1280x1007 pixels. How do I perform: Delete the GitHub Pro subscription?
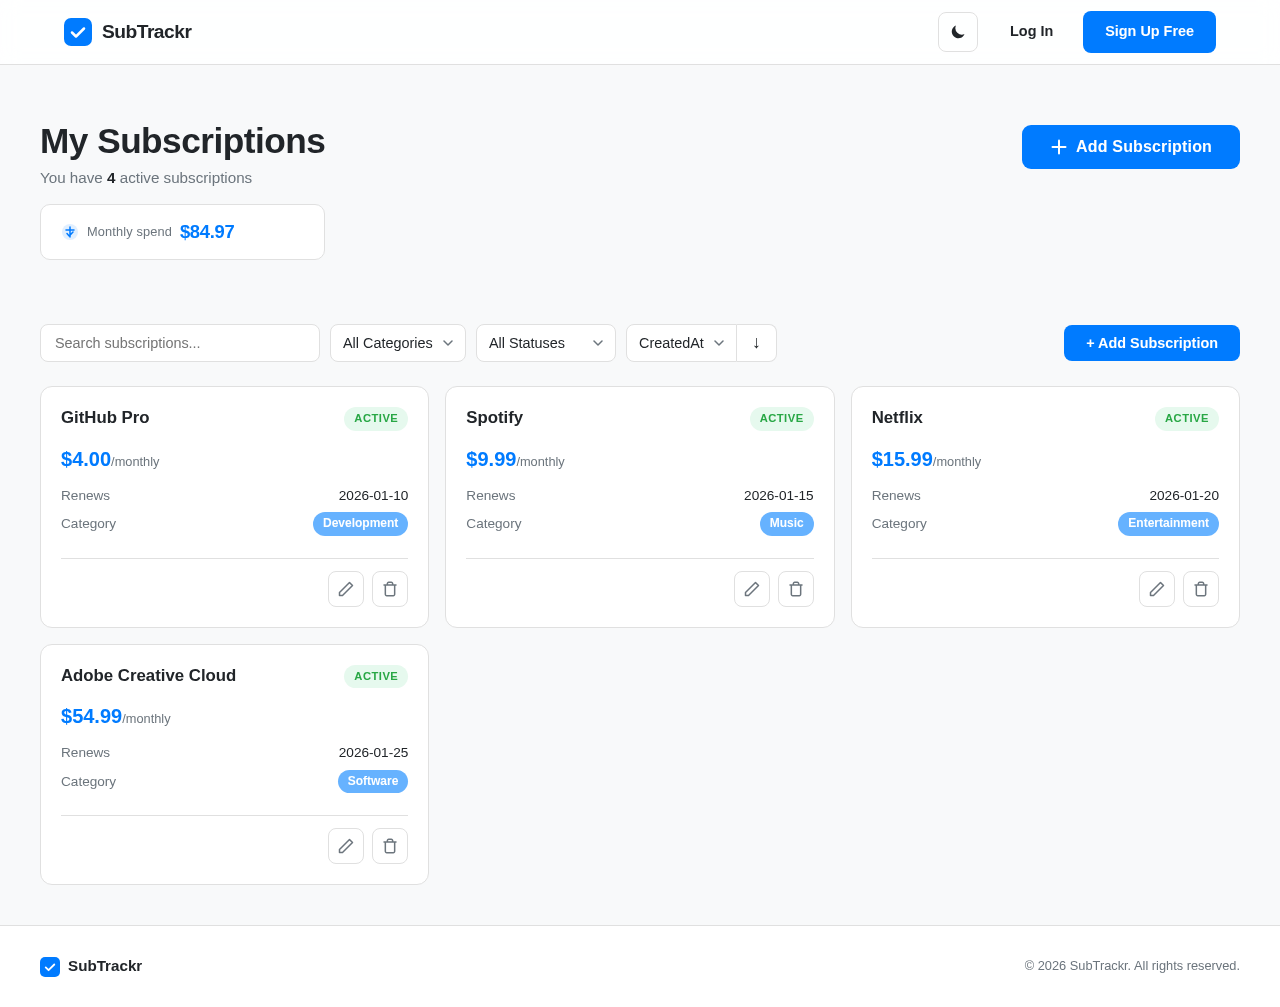pos(390,589)
